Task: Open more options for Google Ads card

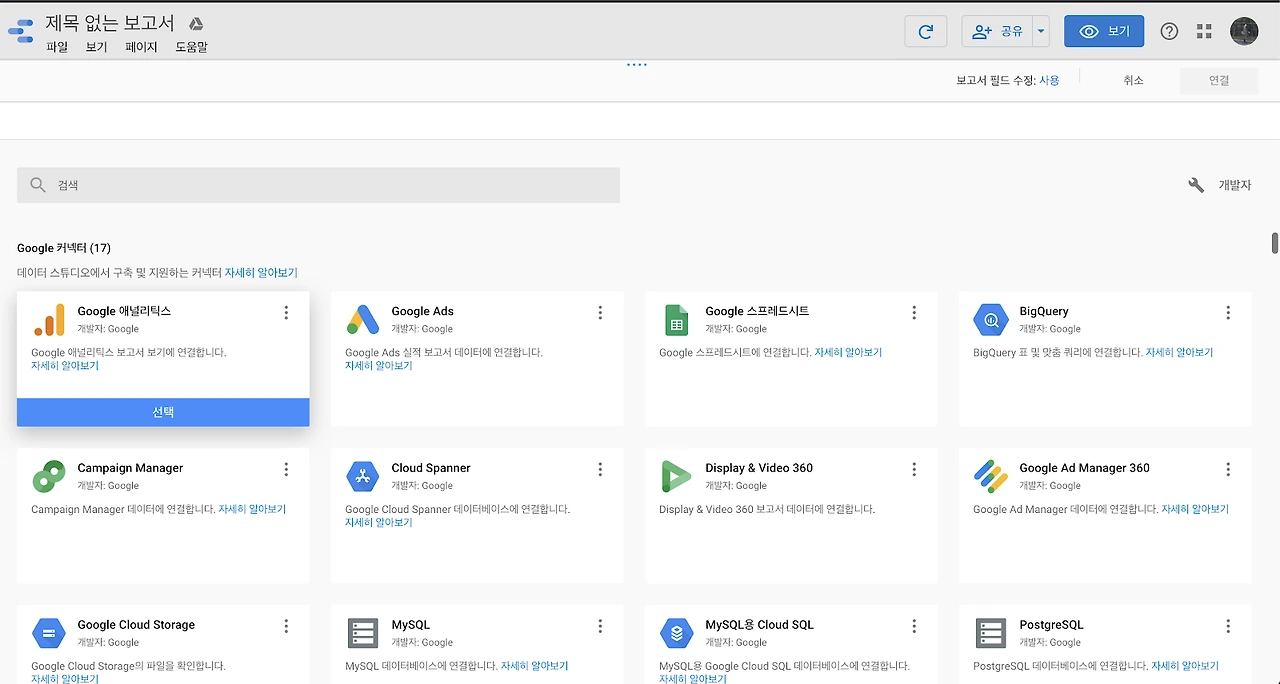Action: click(x=600, y=313)
